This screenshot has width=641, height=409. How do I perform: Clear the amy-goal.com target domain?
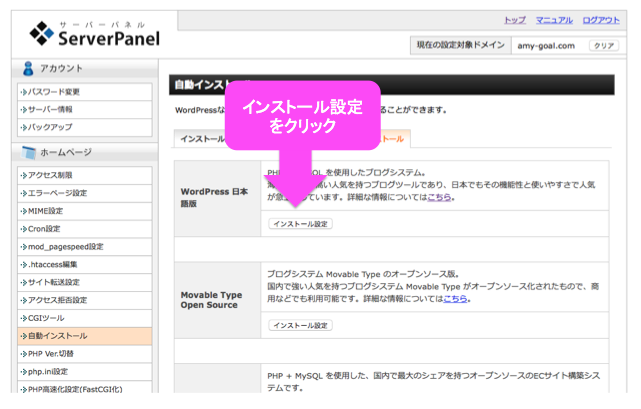[604, 46]
